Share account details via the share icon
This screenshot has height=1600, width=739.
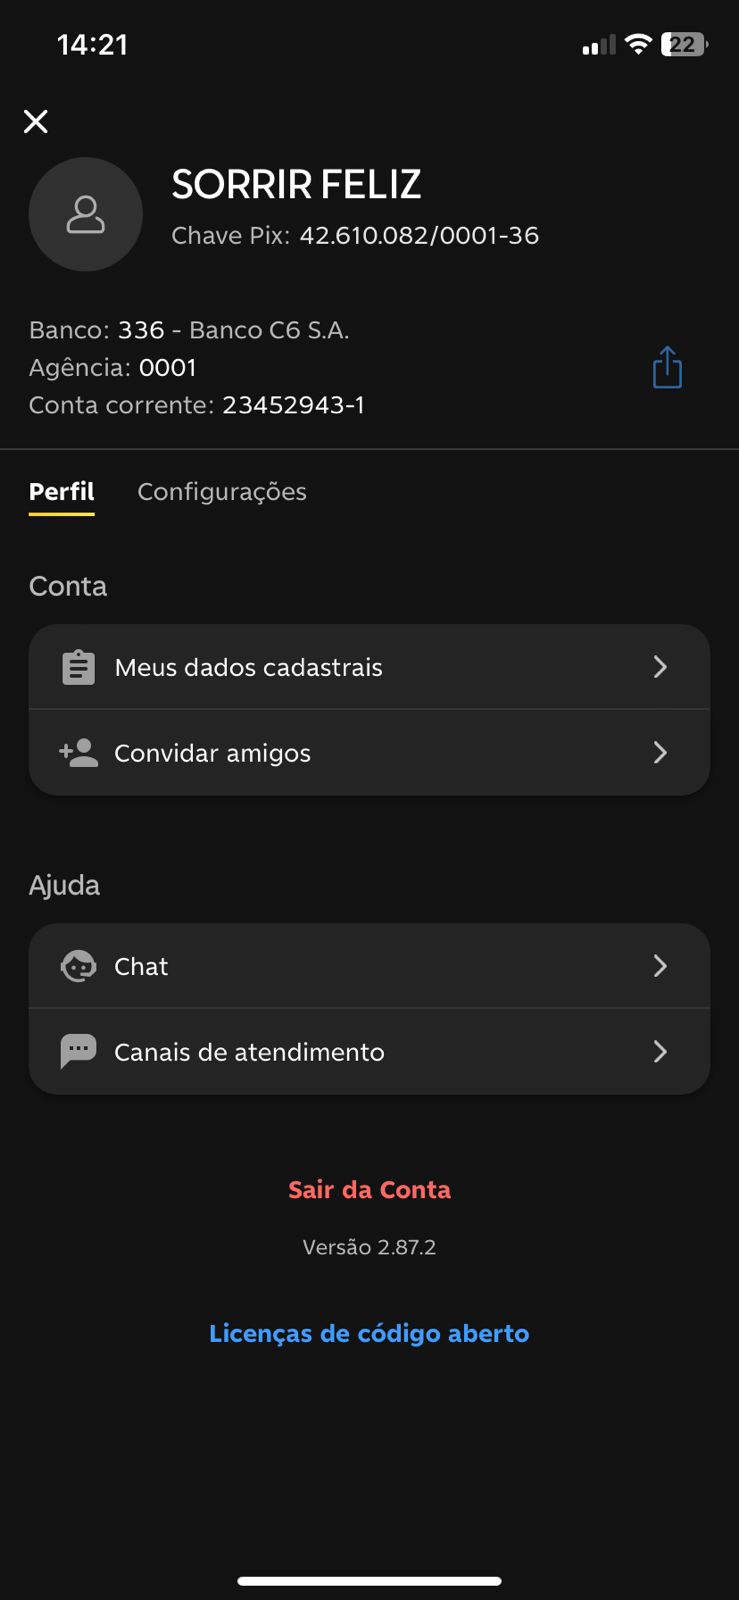[x=667, y=368]
